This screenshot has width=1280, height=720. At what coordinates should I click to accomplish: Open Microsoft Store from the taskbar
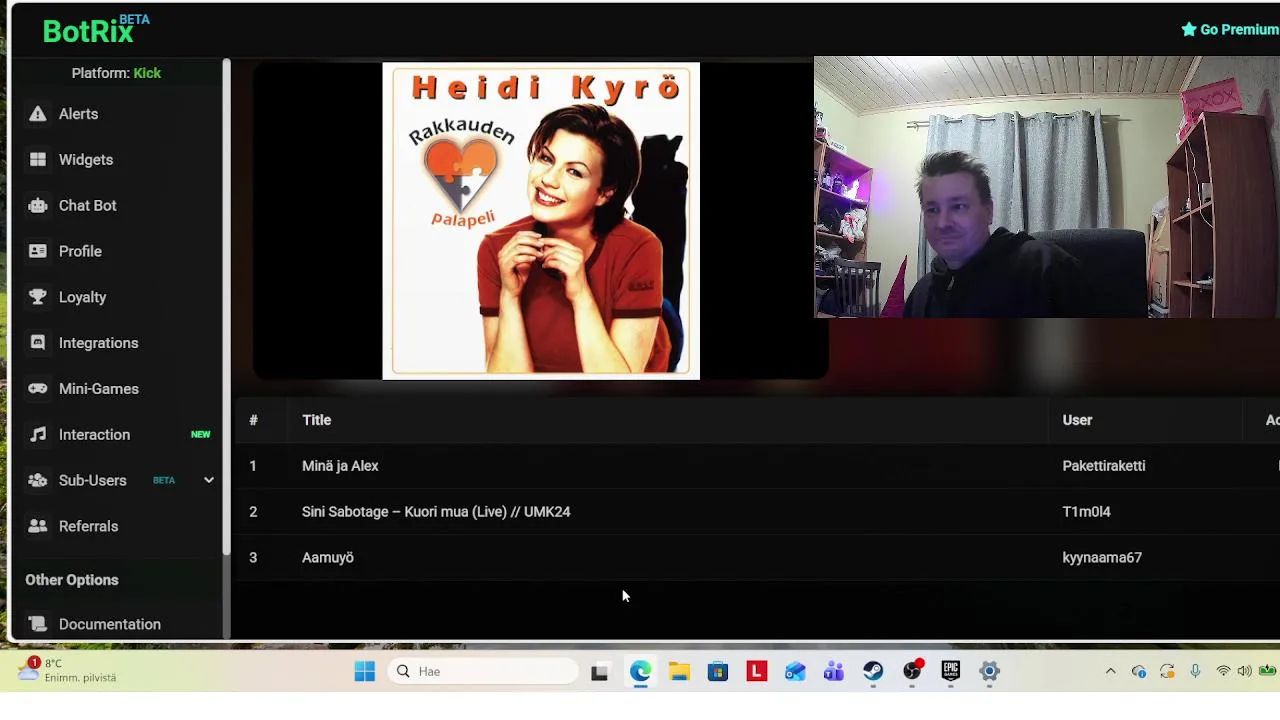tap(718, 672)
